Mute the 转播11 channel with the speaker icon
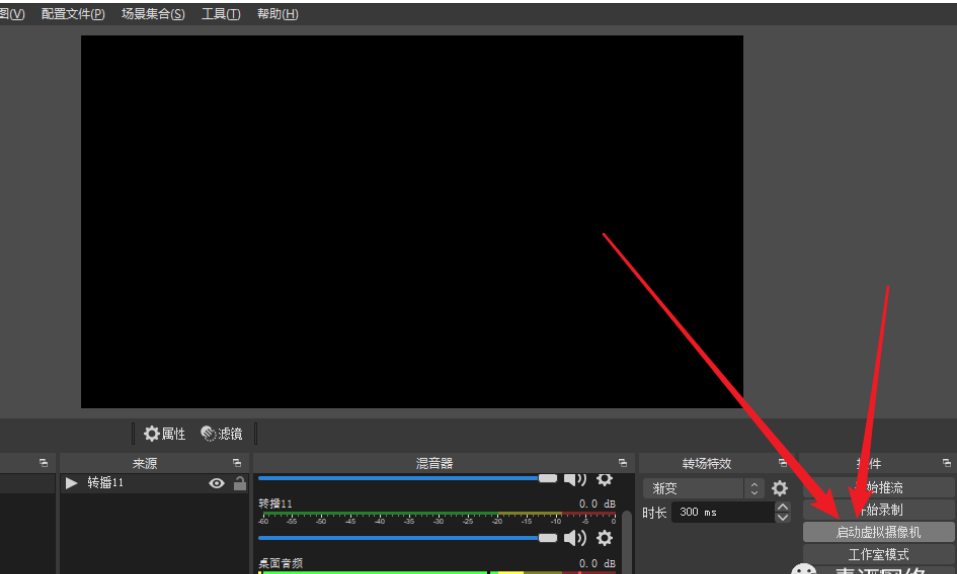The height and width of the screenshot is (574, 957). tap(575, 538)
